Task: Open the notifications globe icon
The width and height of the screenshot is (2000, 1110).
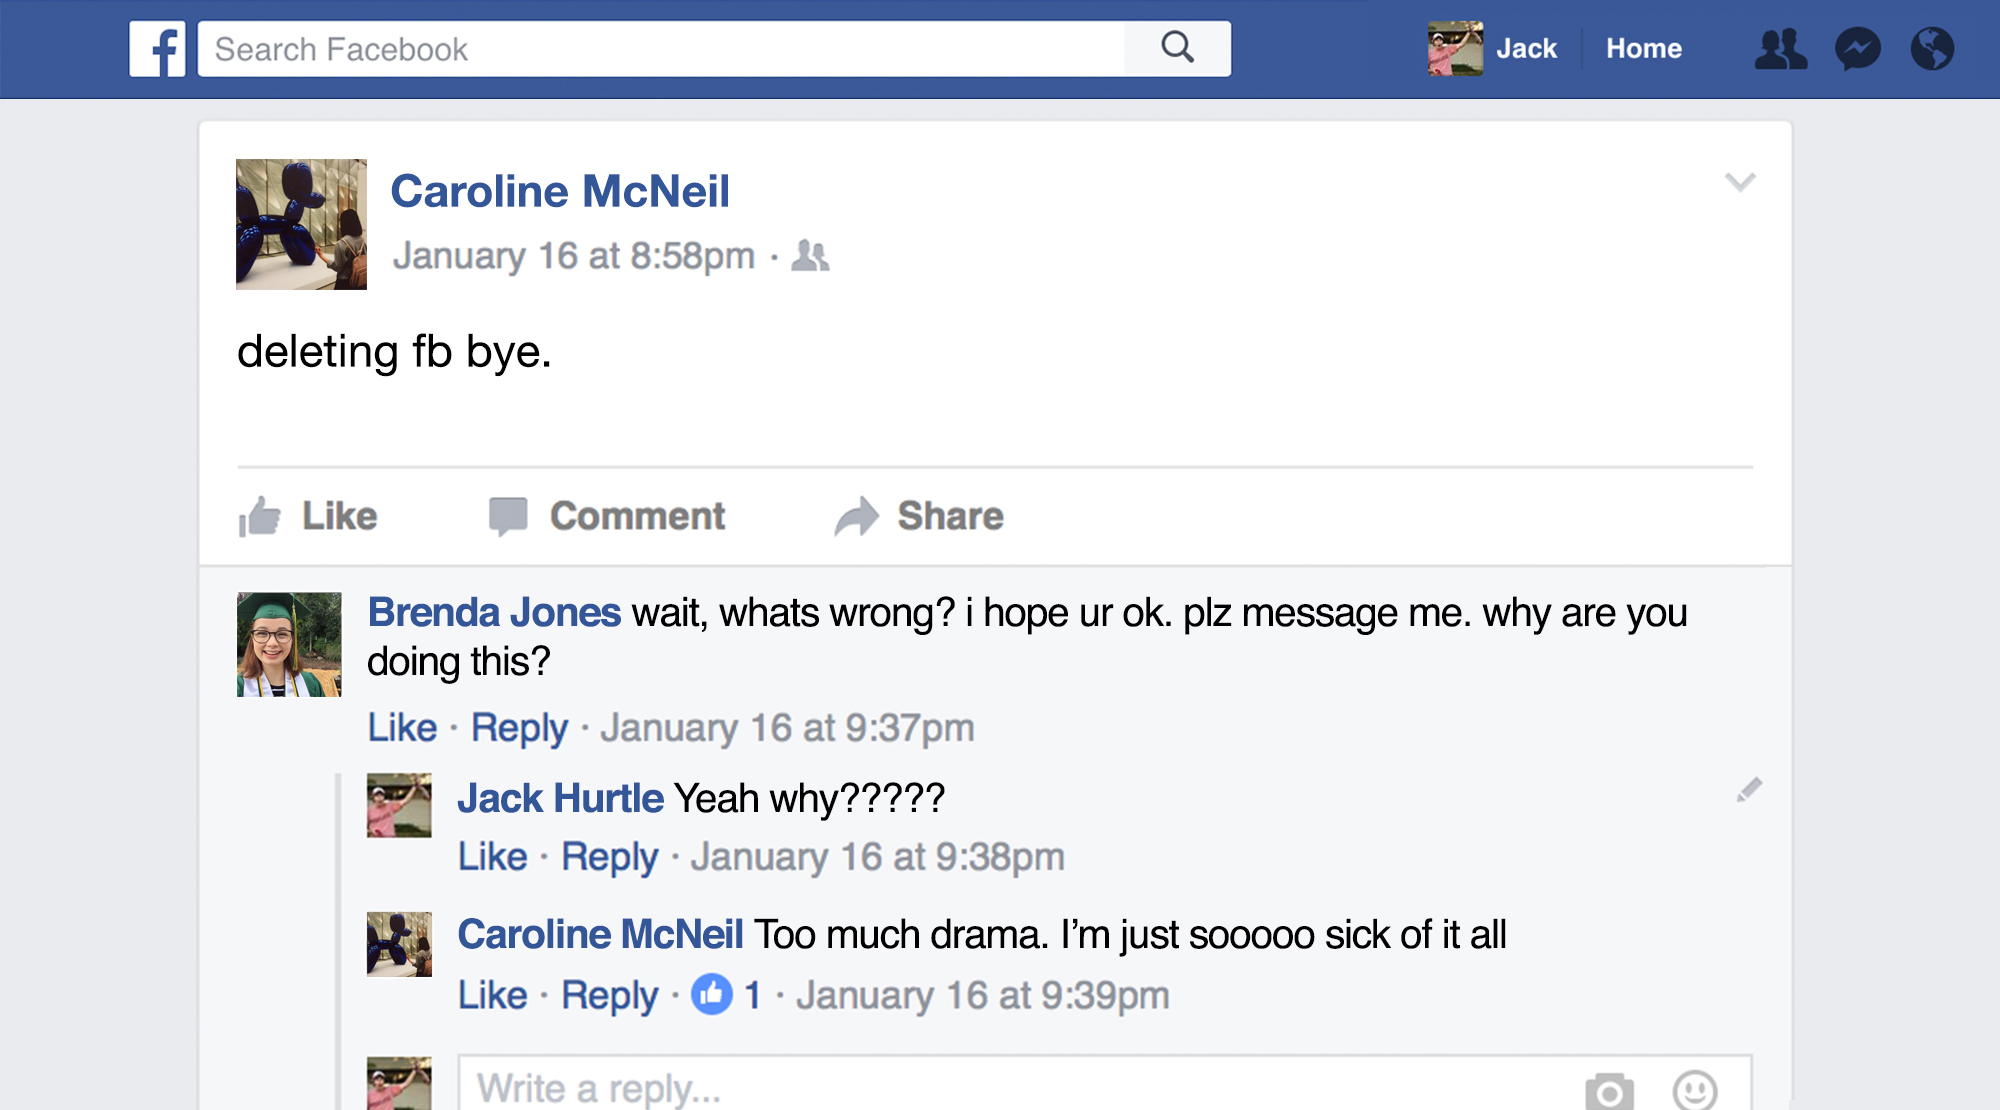Action: (x=1932, y=49)
